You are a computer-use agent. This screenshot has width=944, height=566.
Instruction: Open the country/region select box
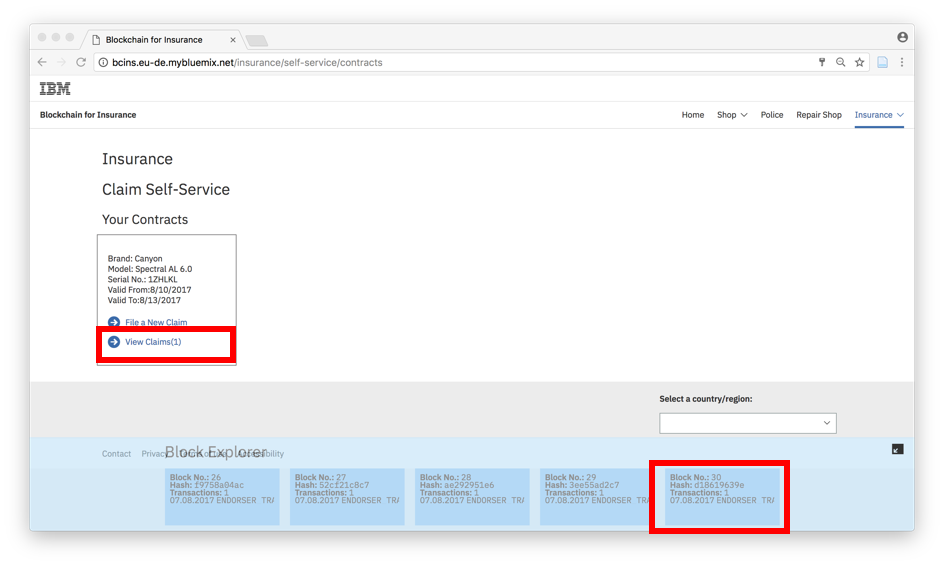[x=748, y=423]
